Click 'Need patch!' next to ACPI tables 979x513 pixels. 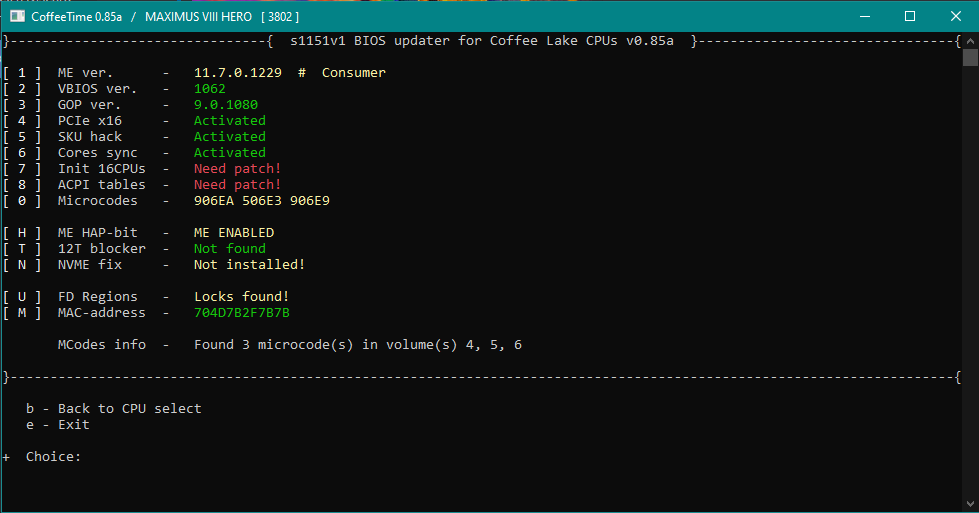[x=237, y=185]
